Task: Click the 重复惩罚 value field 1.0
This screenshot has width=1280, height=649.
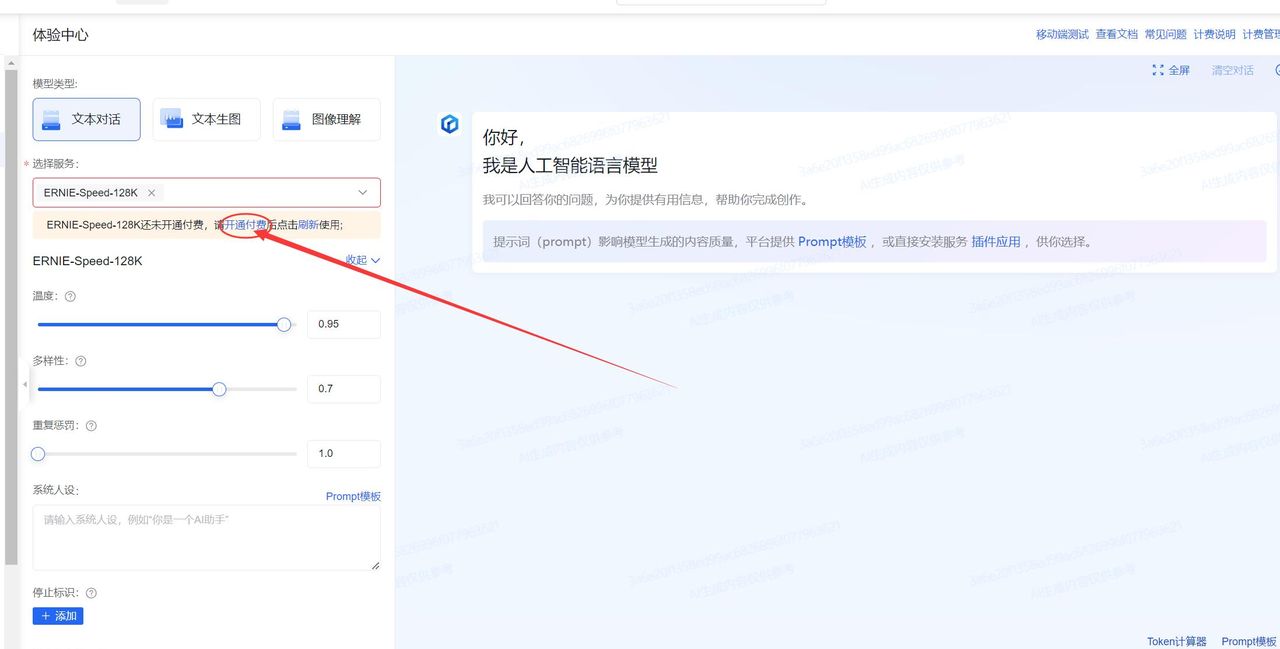Action: [344, 454]
